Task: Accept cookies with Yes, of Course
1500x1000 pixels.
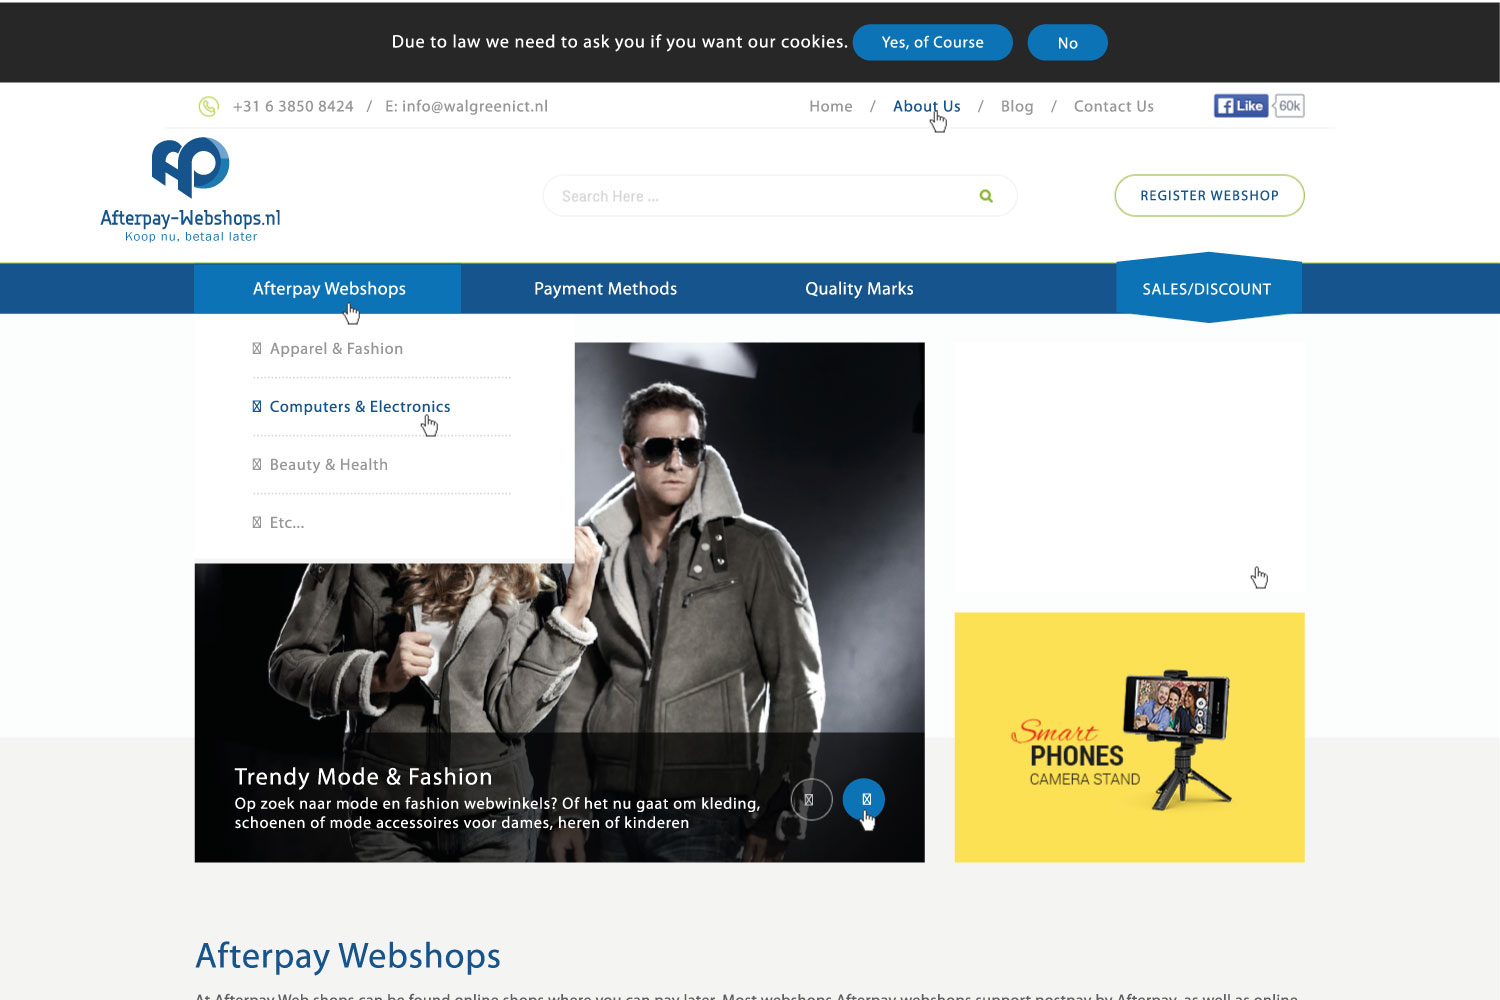Action: (933, 42)
